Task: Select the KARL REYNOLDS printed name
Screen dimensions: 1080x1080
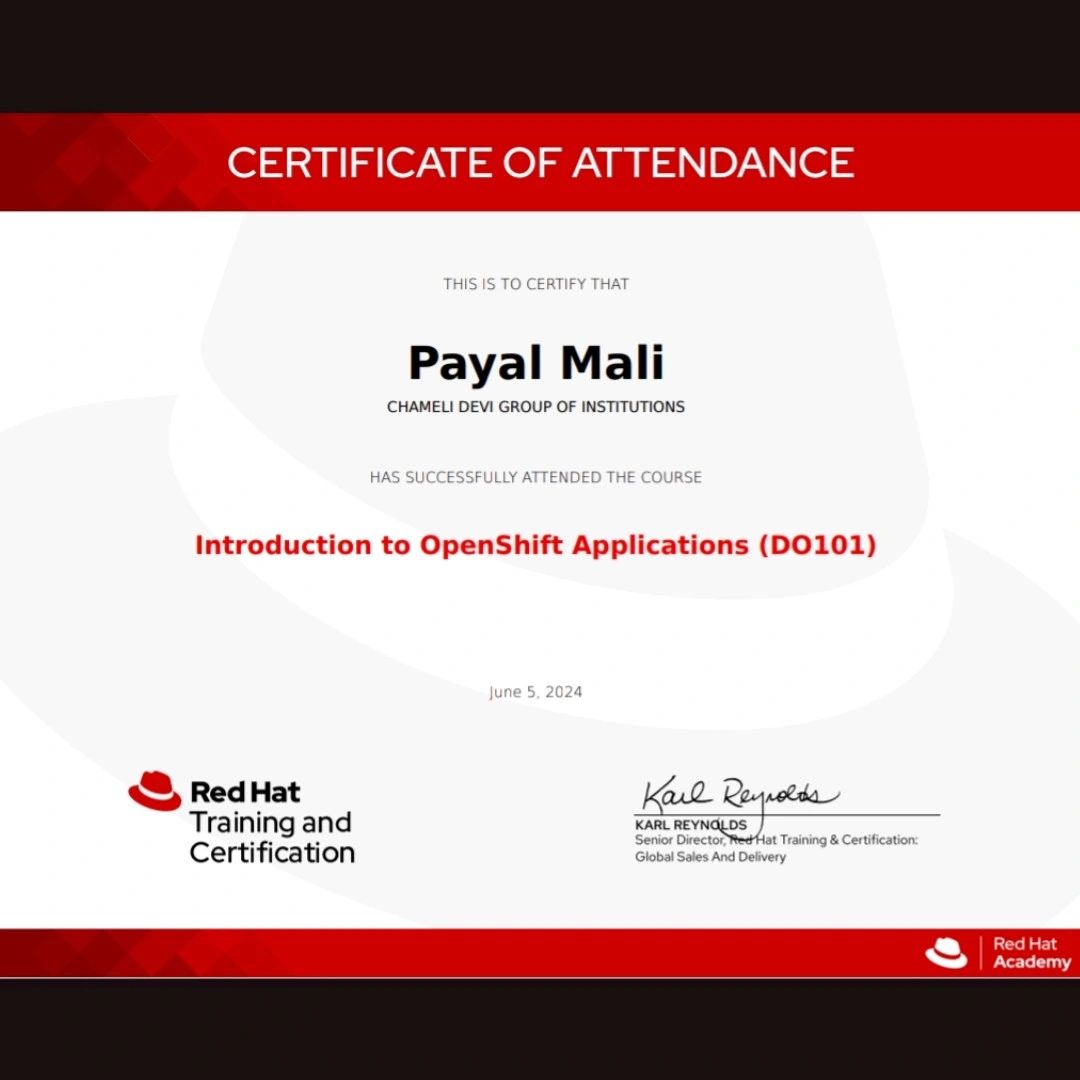Action: [692, 824]
